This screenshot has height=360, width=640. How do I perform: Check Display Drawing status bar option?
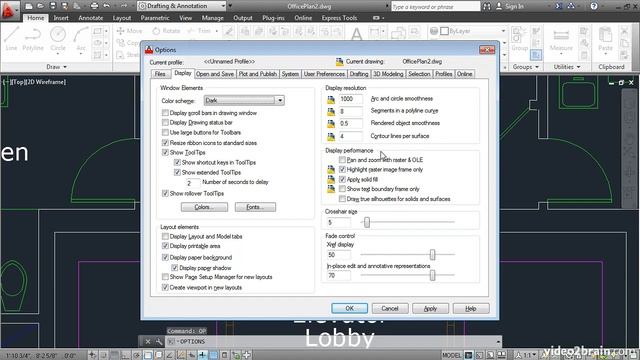(x=165, y=122)
